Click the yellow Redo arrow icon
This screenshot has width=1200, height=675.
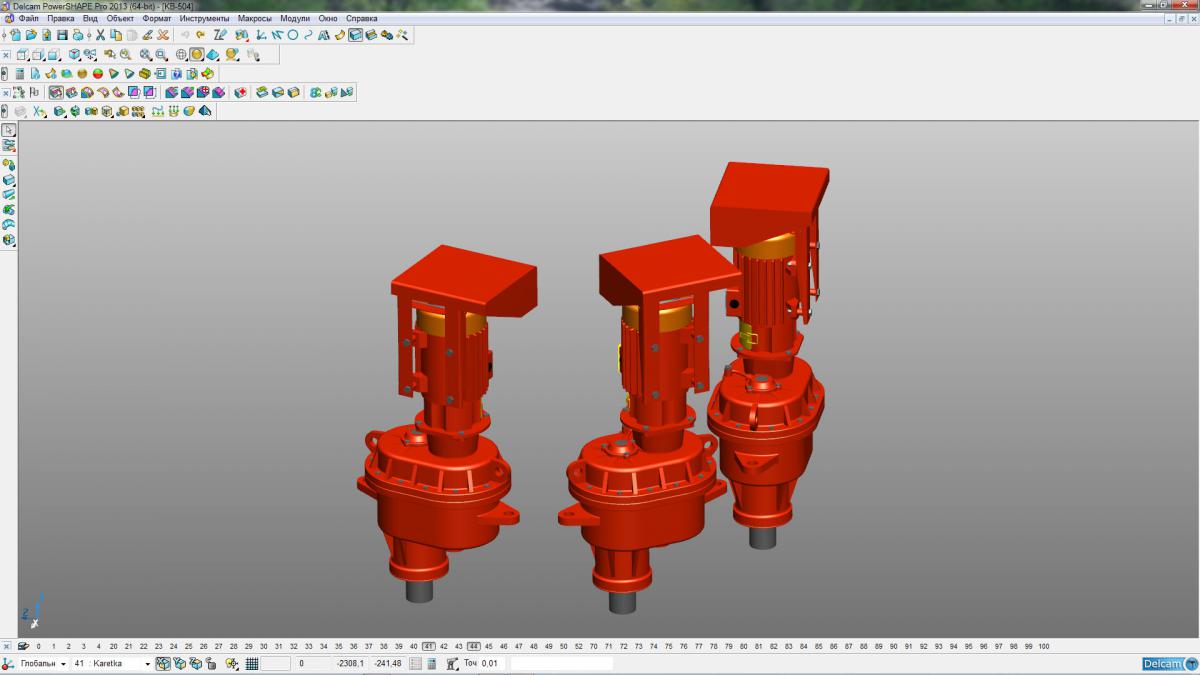point(201,35)
